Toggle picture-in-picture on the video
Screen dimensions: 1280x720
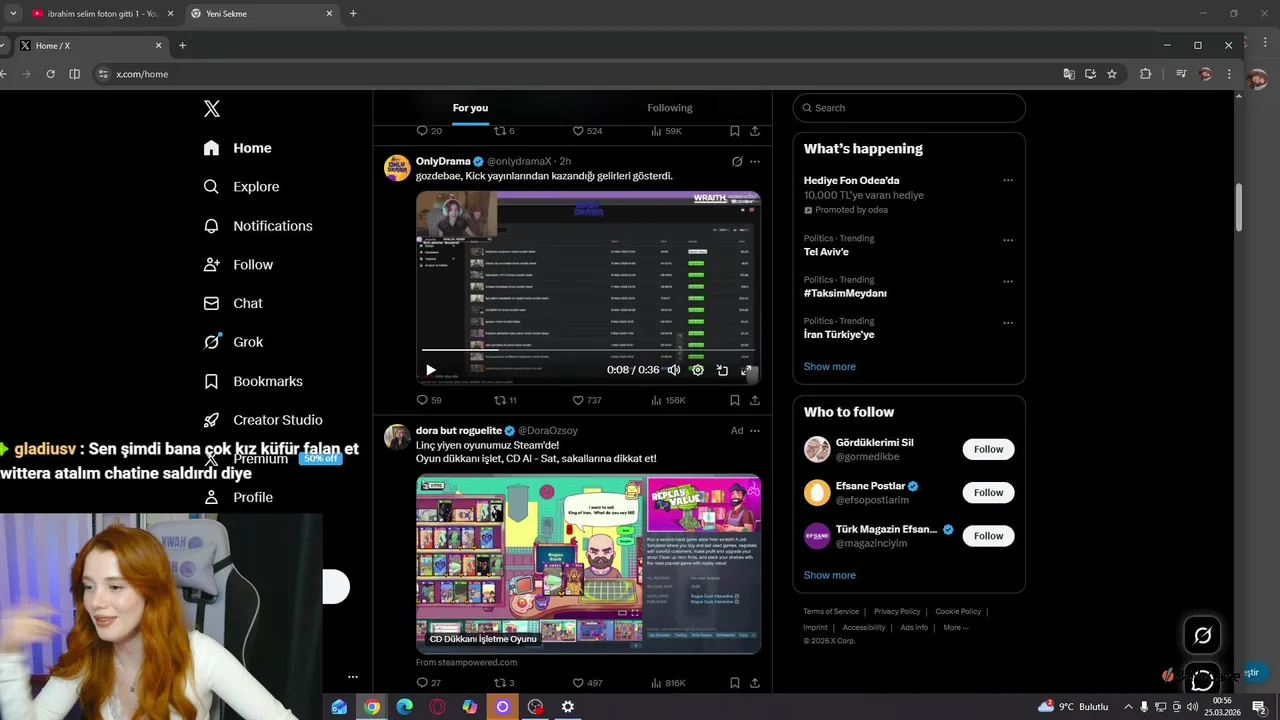[722, 370]
